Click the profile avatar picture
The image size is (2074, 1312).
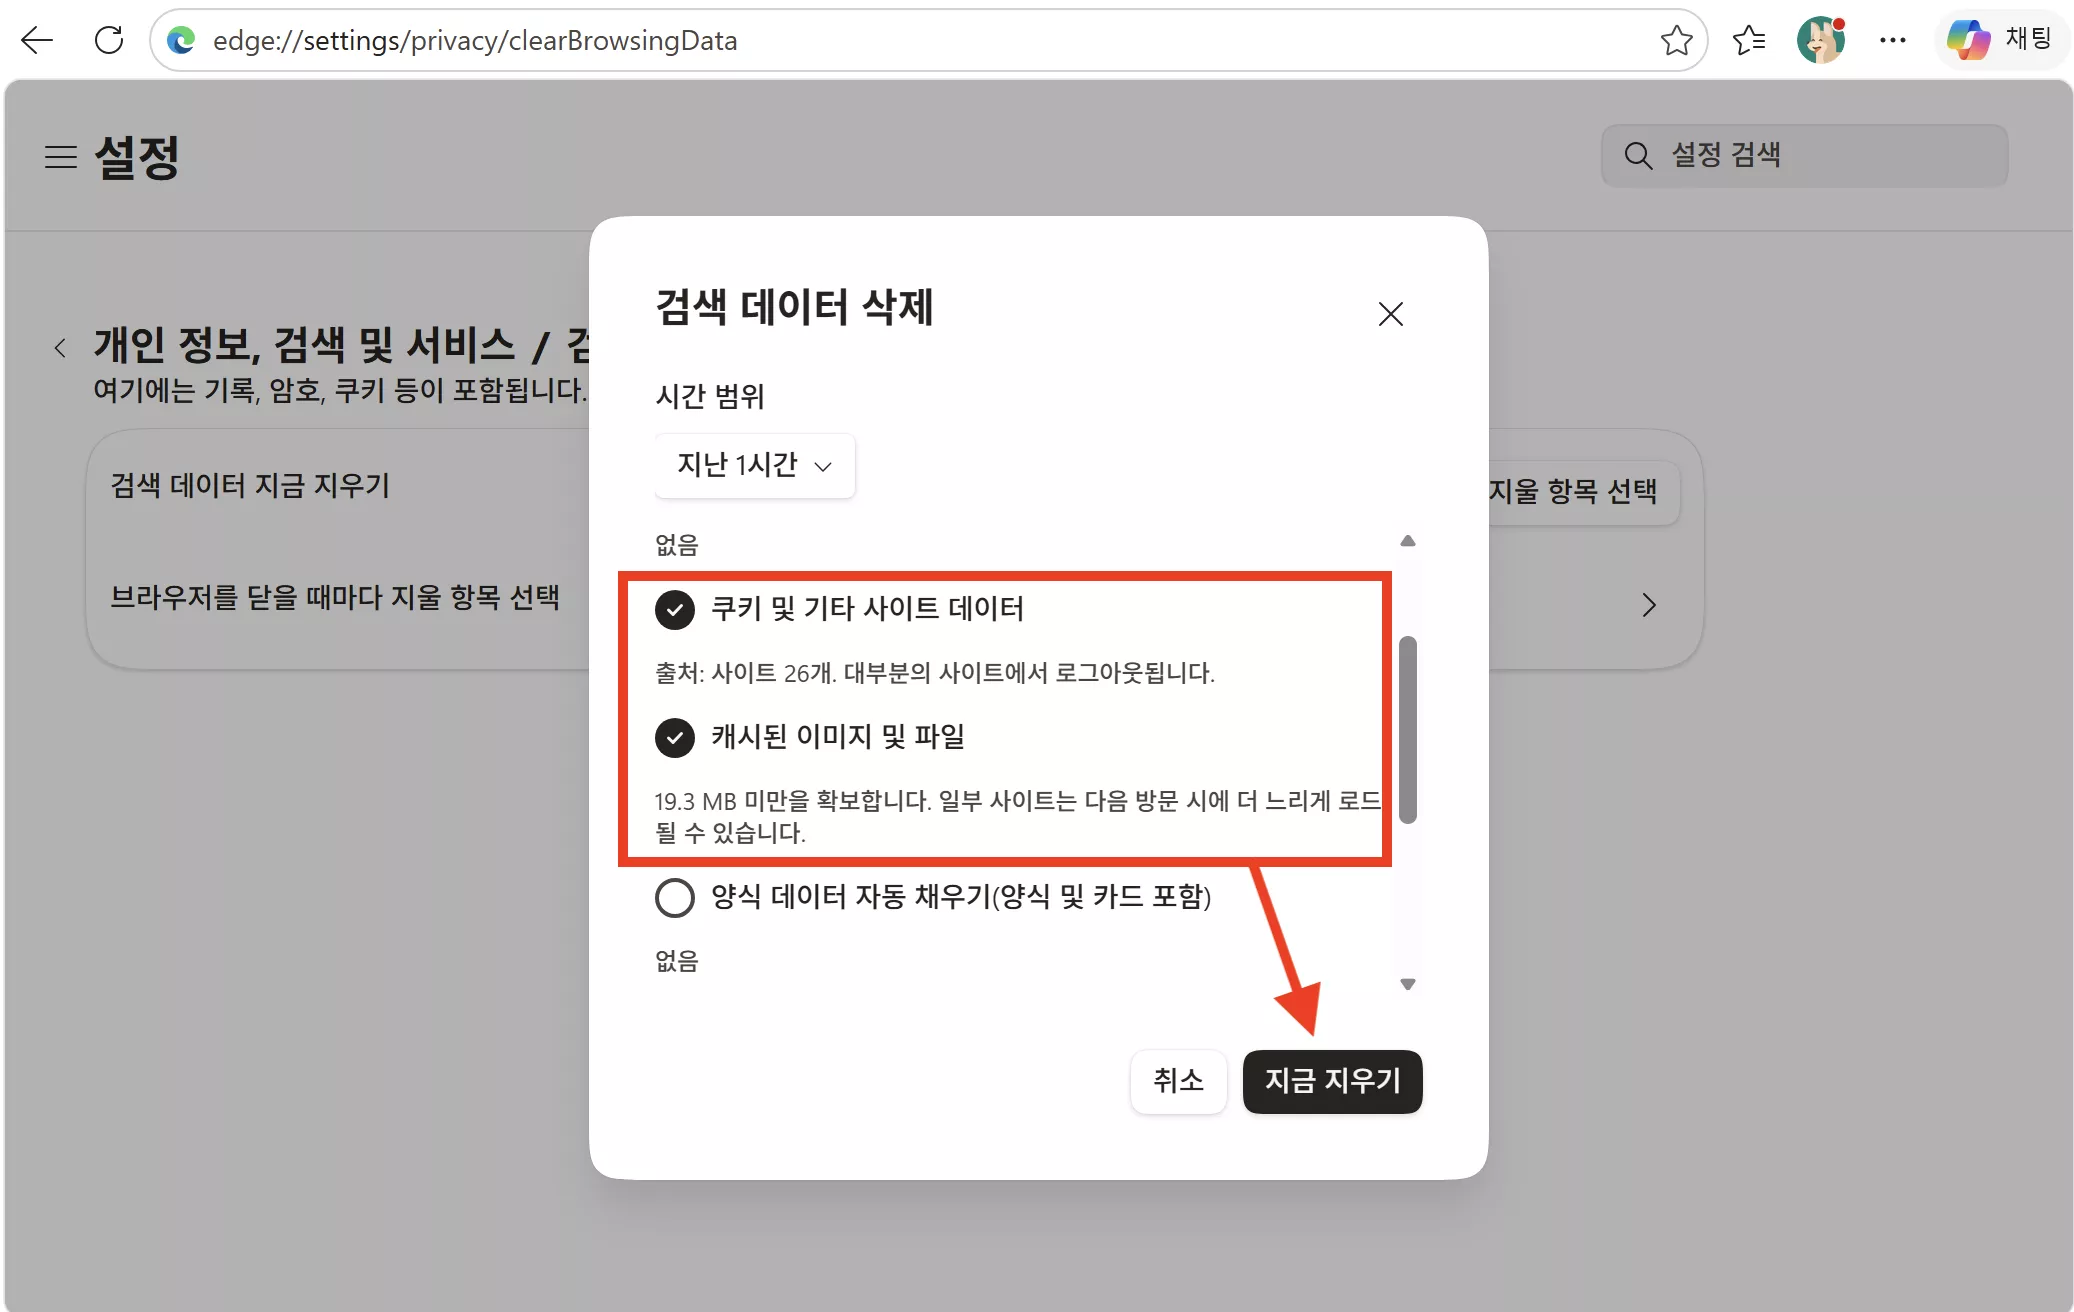[x=1822, y=40]
